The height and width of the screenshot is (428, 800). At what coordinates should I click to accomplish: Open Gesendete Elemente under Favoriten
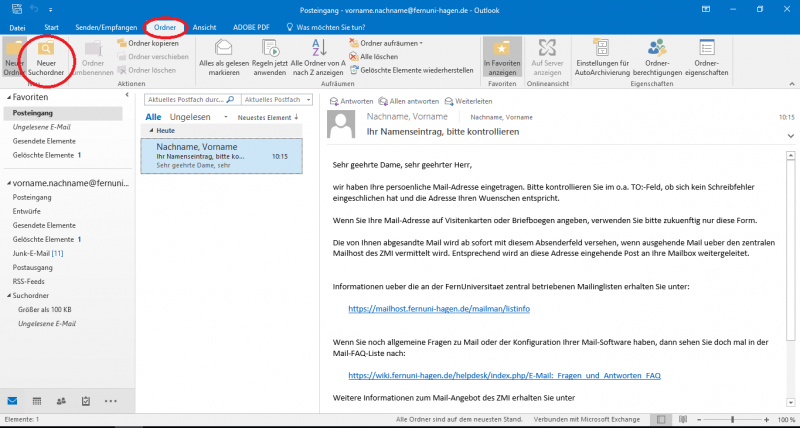(x=44, y=141)
